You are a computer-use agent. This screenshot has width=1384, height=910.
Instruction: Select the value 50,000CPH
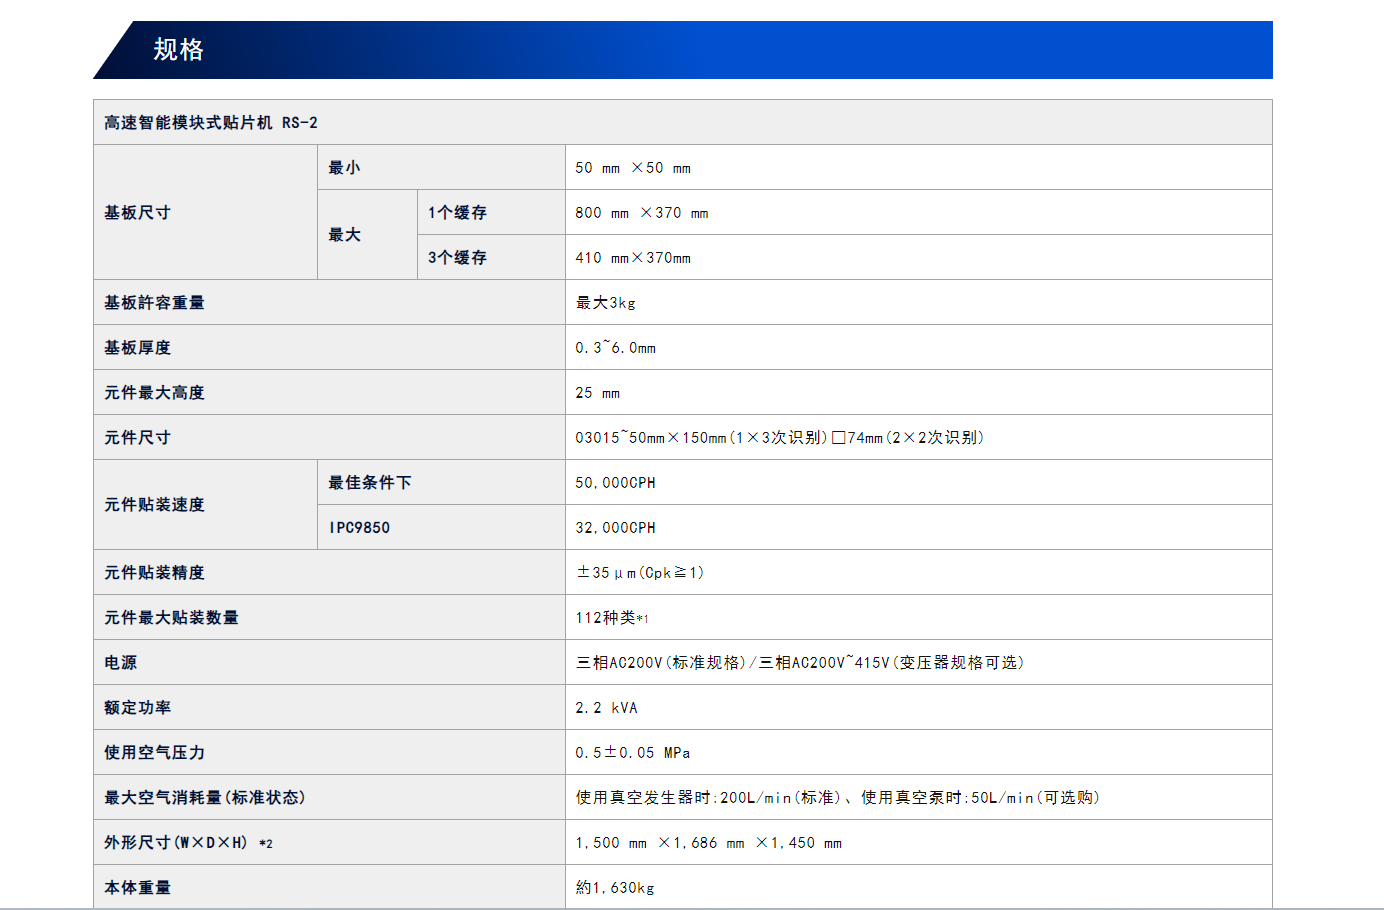[x=616, y=483]
